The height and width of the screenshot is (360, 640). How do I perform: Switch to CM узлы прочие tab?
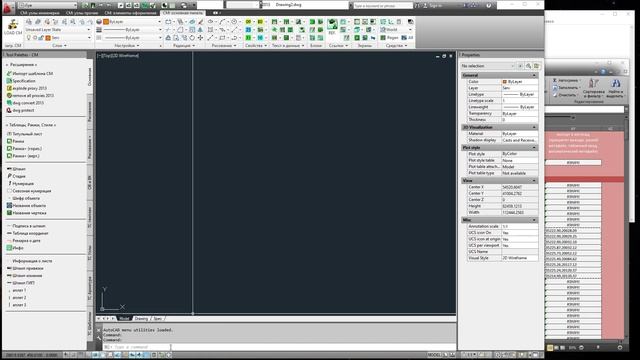(82, 13)
